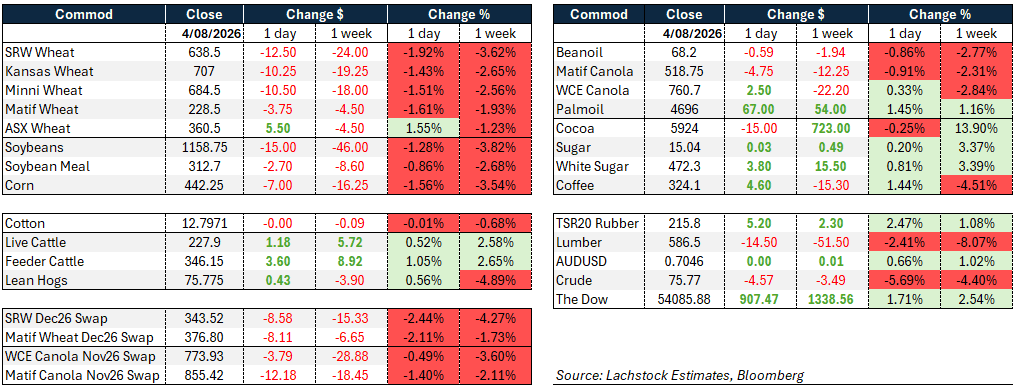Select the Cocoa 1 week change 13.90%
1021x392 pixels.
976,129
